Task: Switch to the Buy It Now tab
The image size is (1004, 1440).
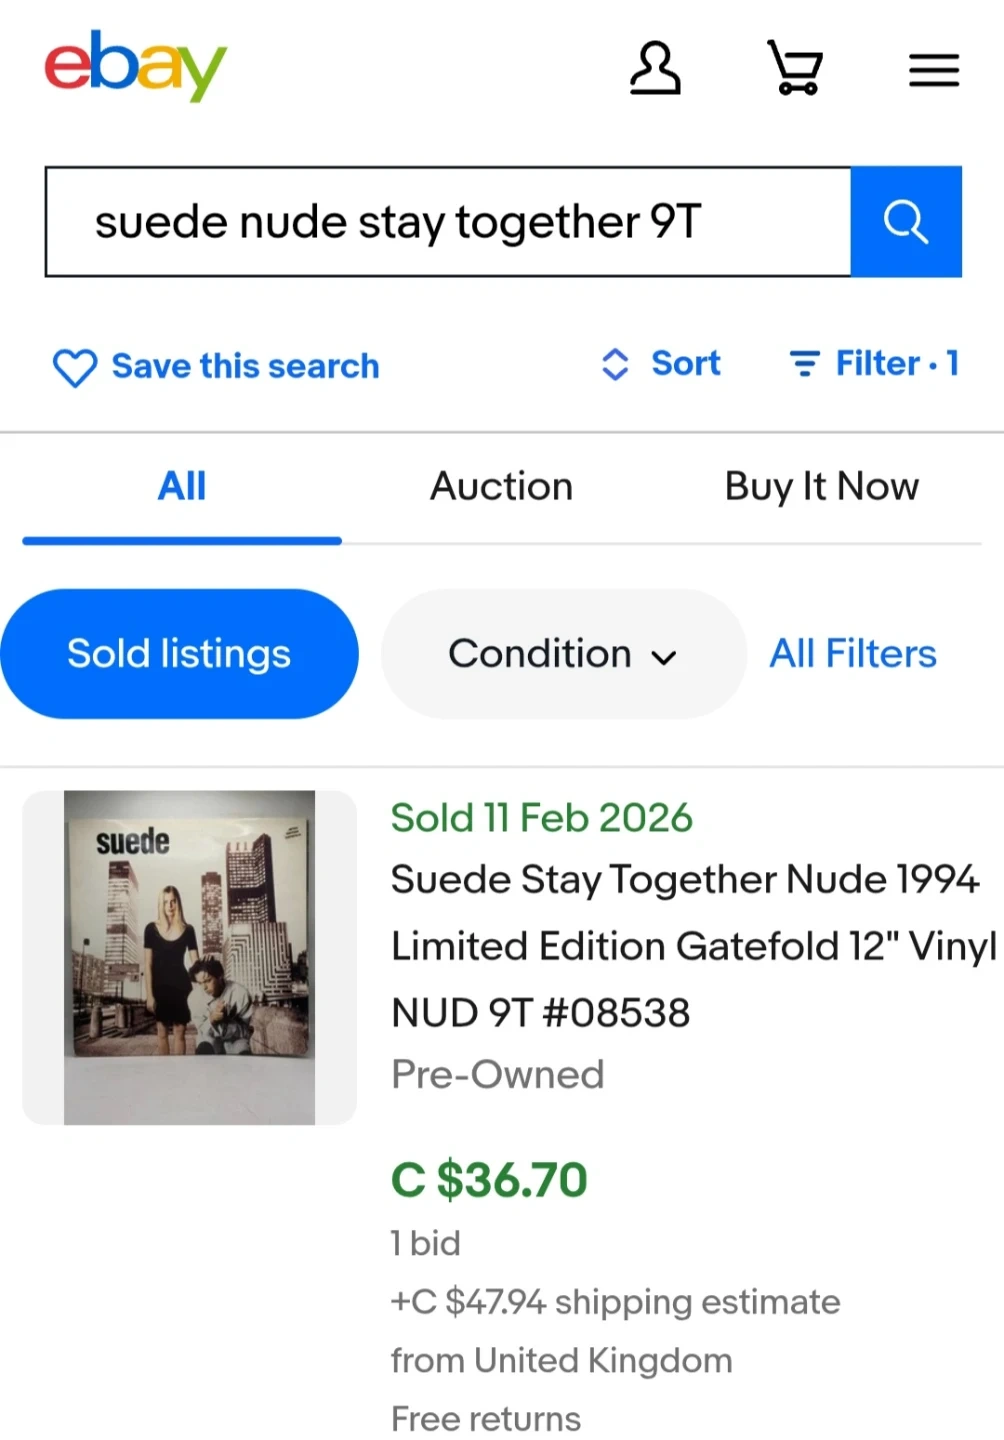Action: (x=821, y=487)
